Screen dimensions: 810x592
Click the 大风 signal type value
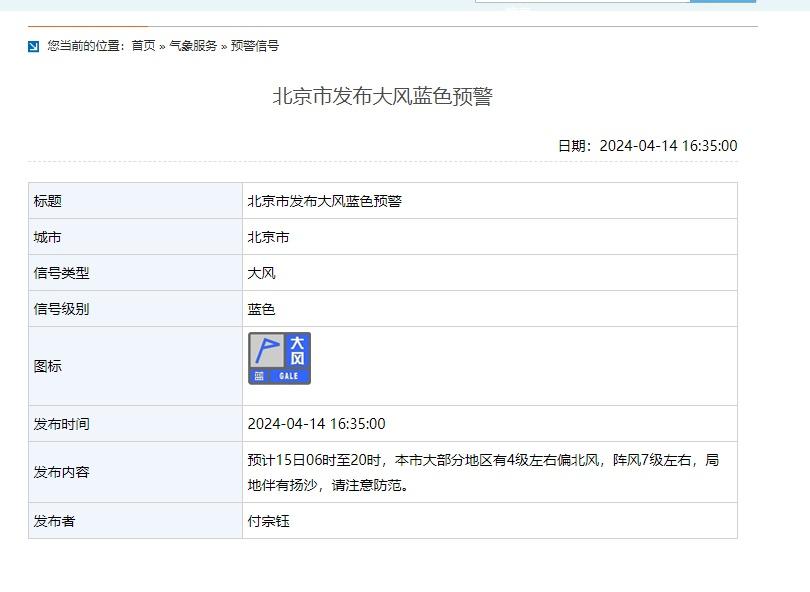pos(262,273)
